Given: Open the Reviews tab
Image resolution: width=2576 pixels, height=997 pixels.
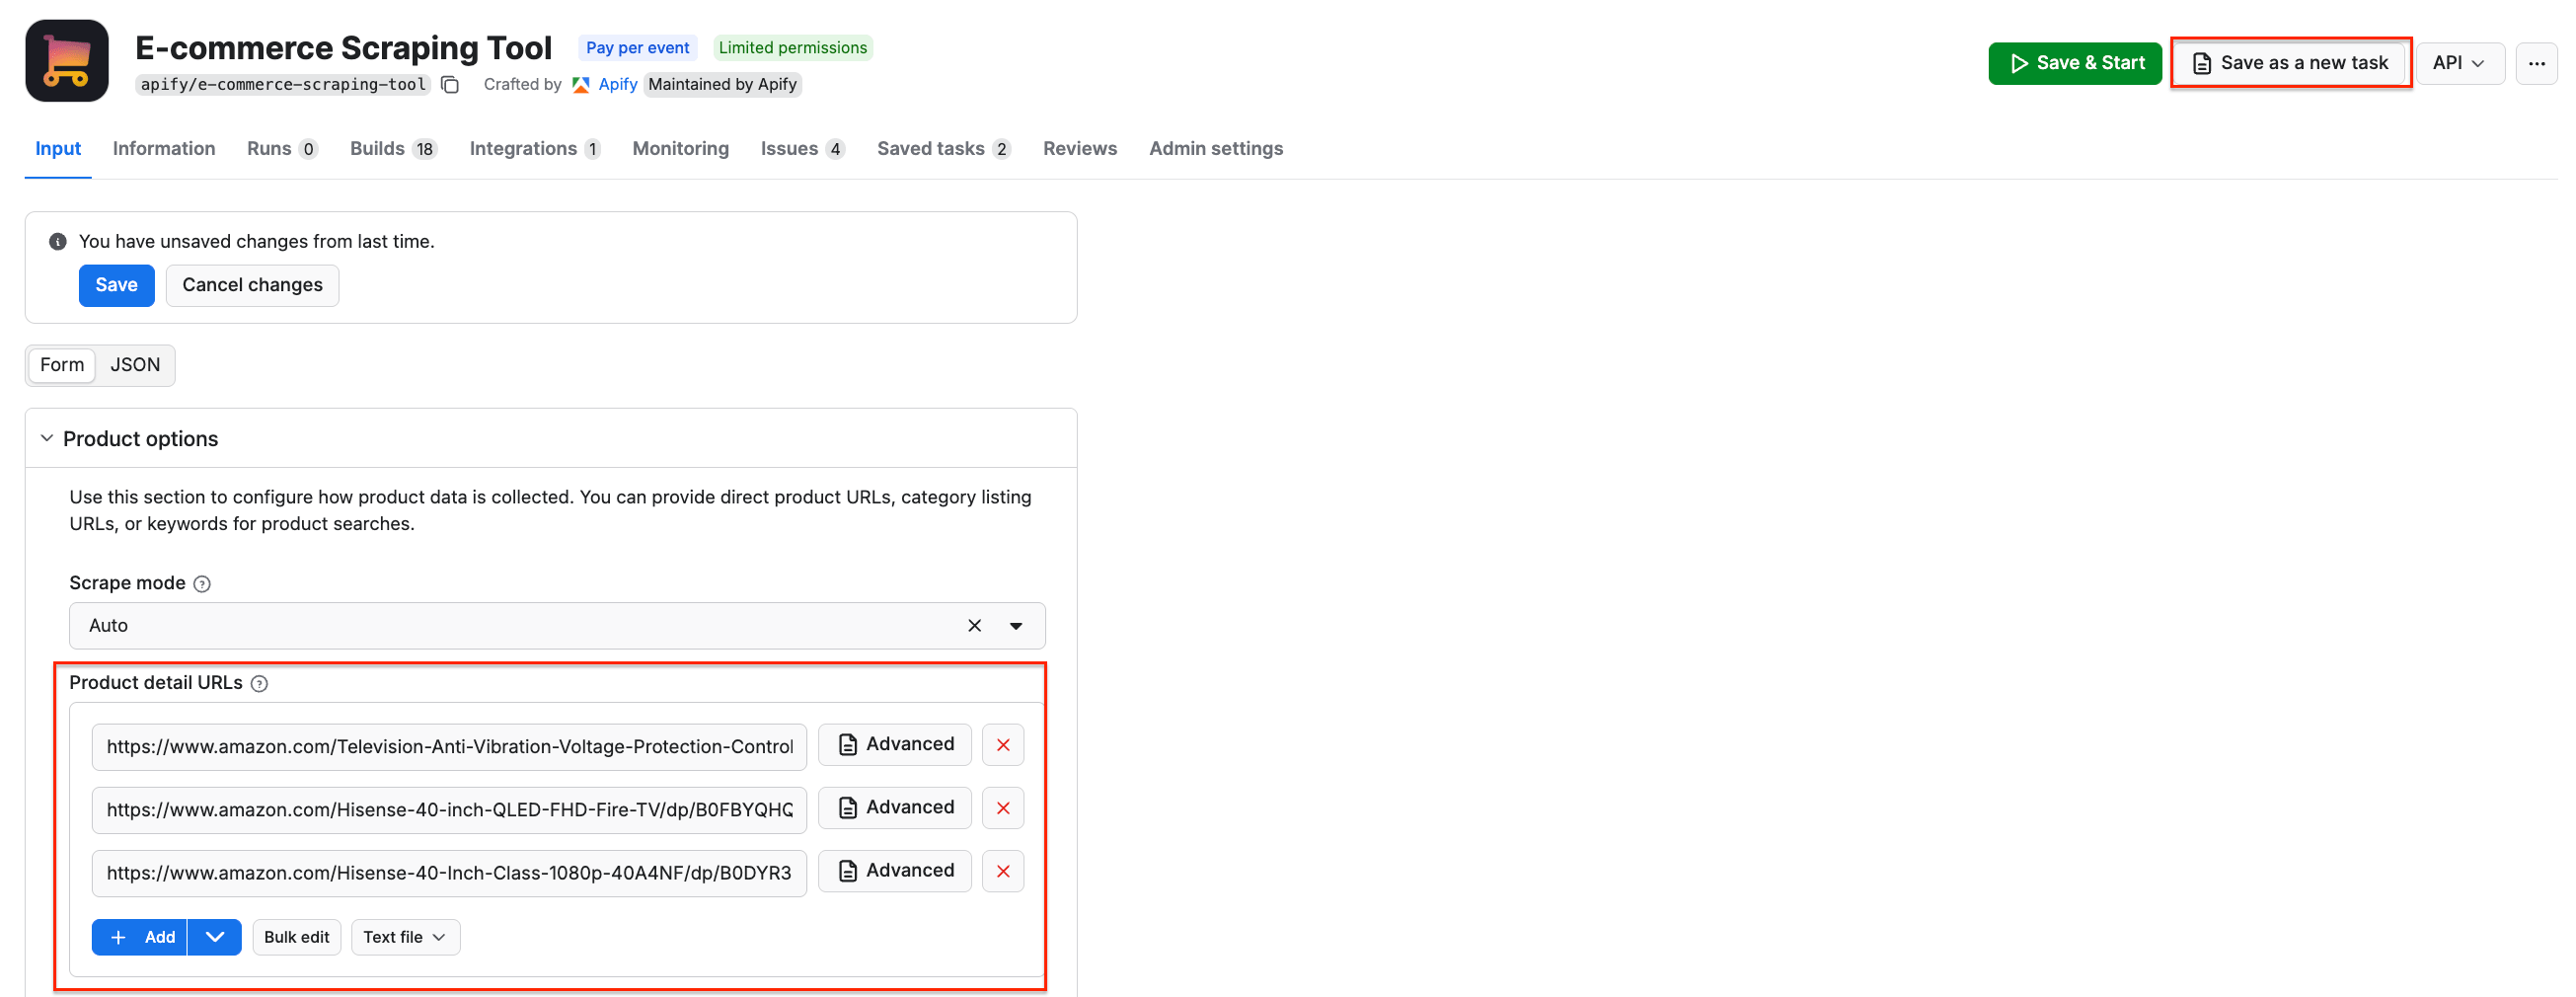Looking at the screenshot, I should [1080, 149].
